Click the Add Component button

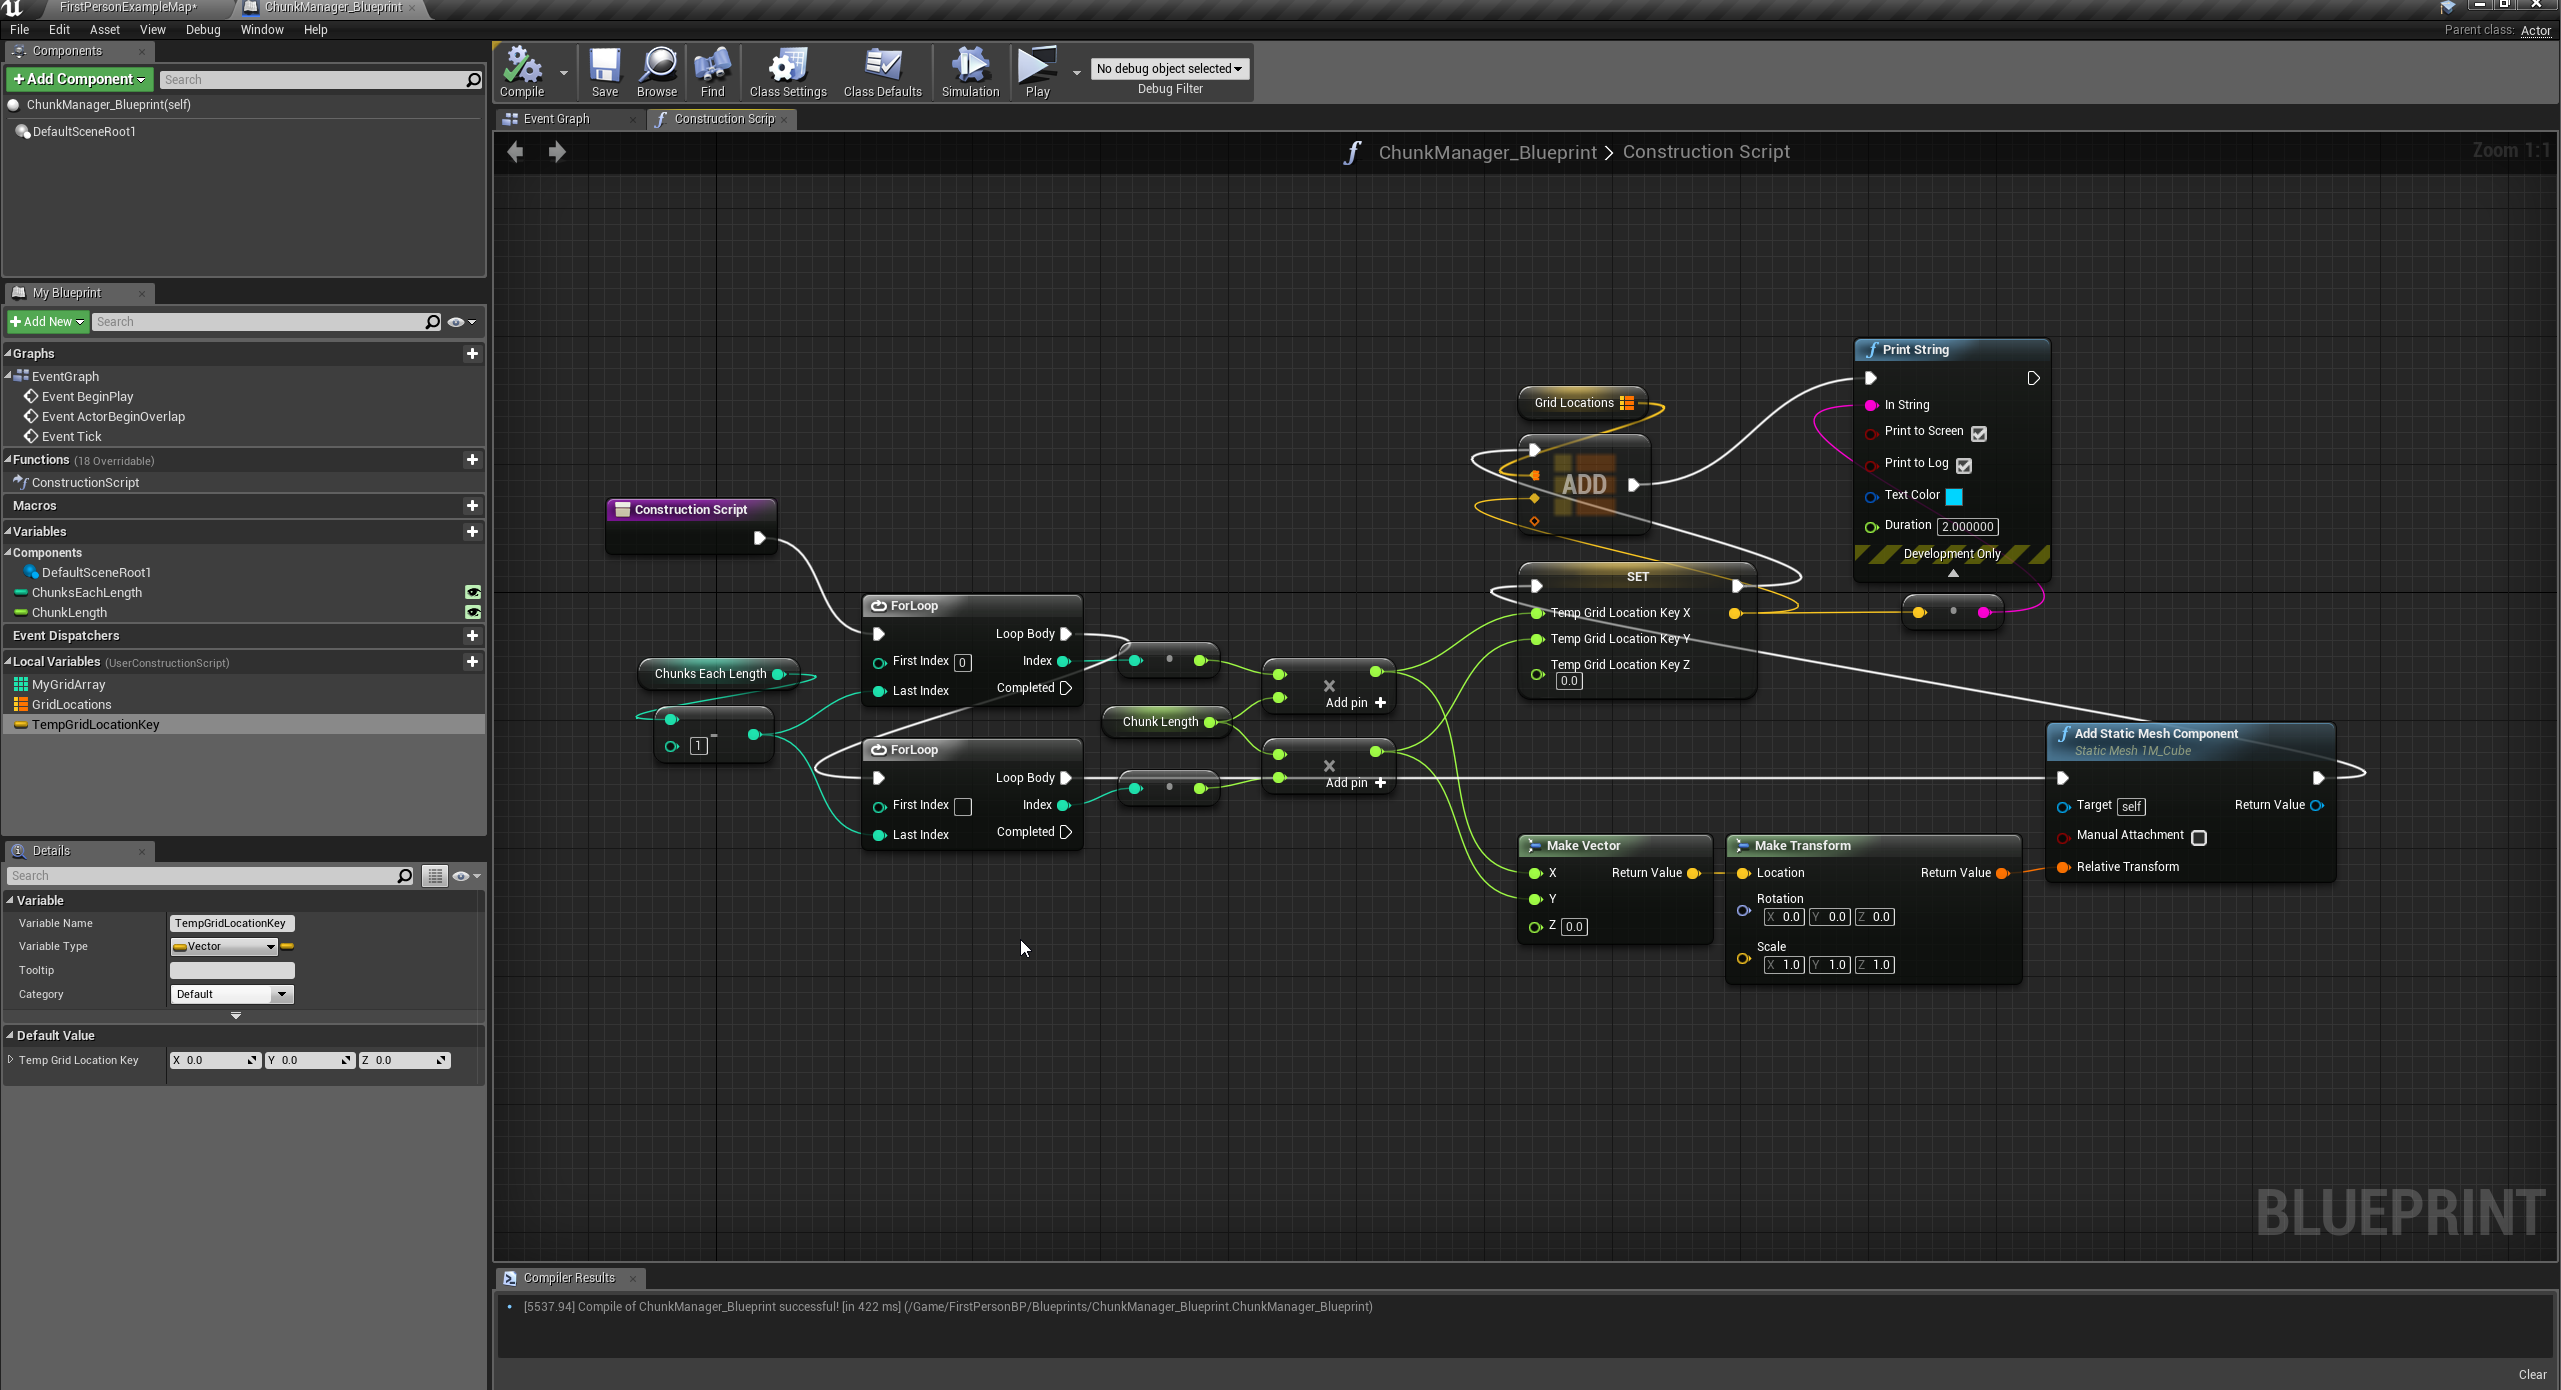coord(79,79)
